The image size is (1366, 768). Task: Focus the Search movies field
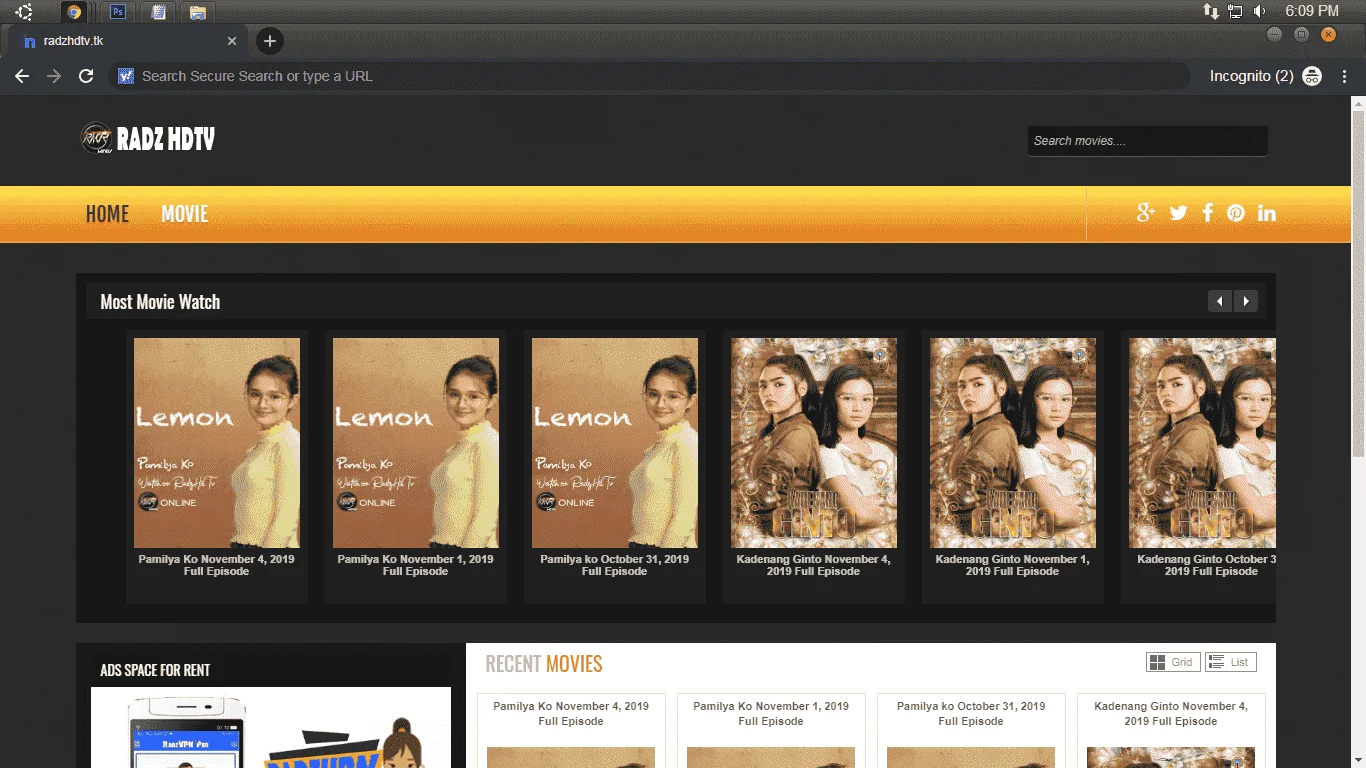tap(1147, 141)
